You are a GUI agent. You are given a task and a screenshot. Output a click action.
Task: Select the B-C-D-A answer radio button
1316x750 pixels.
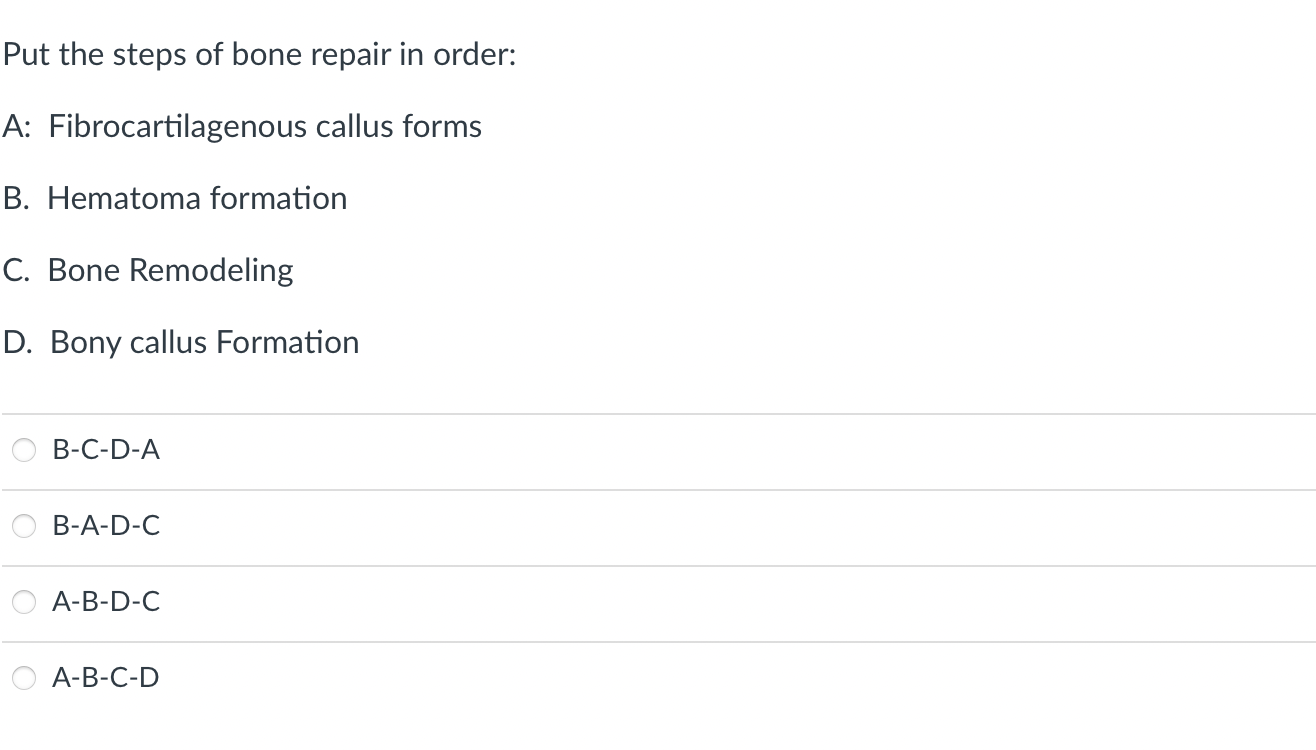point(24,450)
